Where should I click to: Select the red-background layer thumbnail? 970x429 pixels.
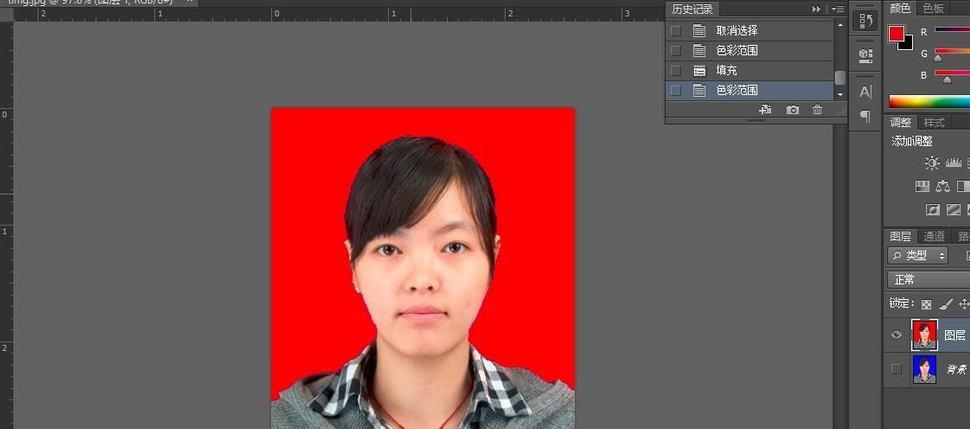click(924, 335)
